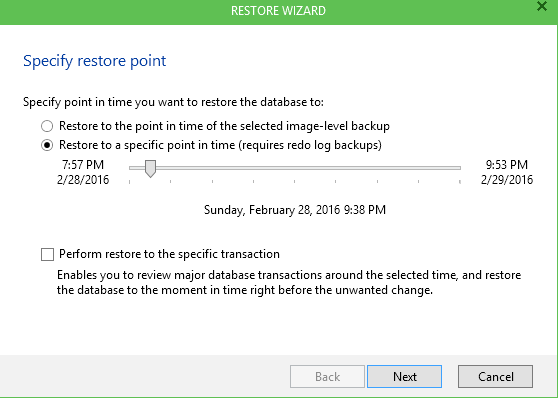Click the Specify restore point heading
558x398 pixels.
pyautogui.click(x=95, y=61)
